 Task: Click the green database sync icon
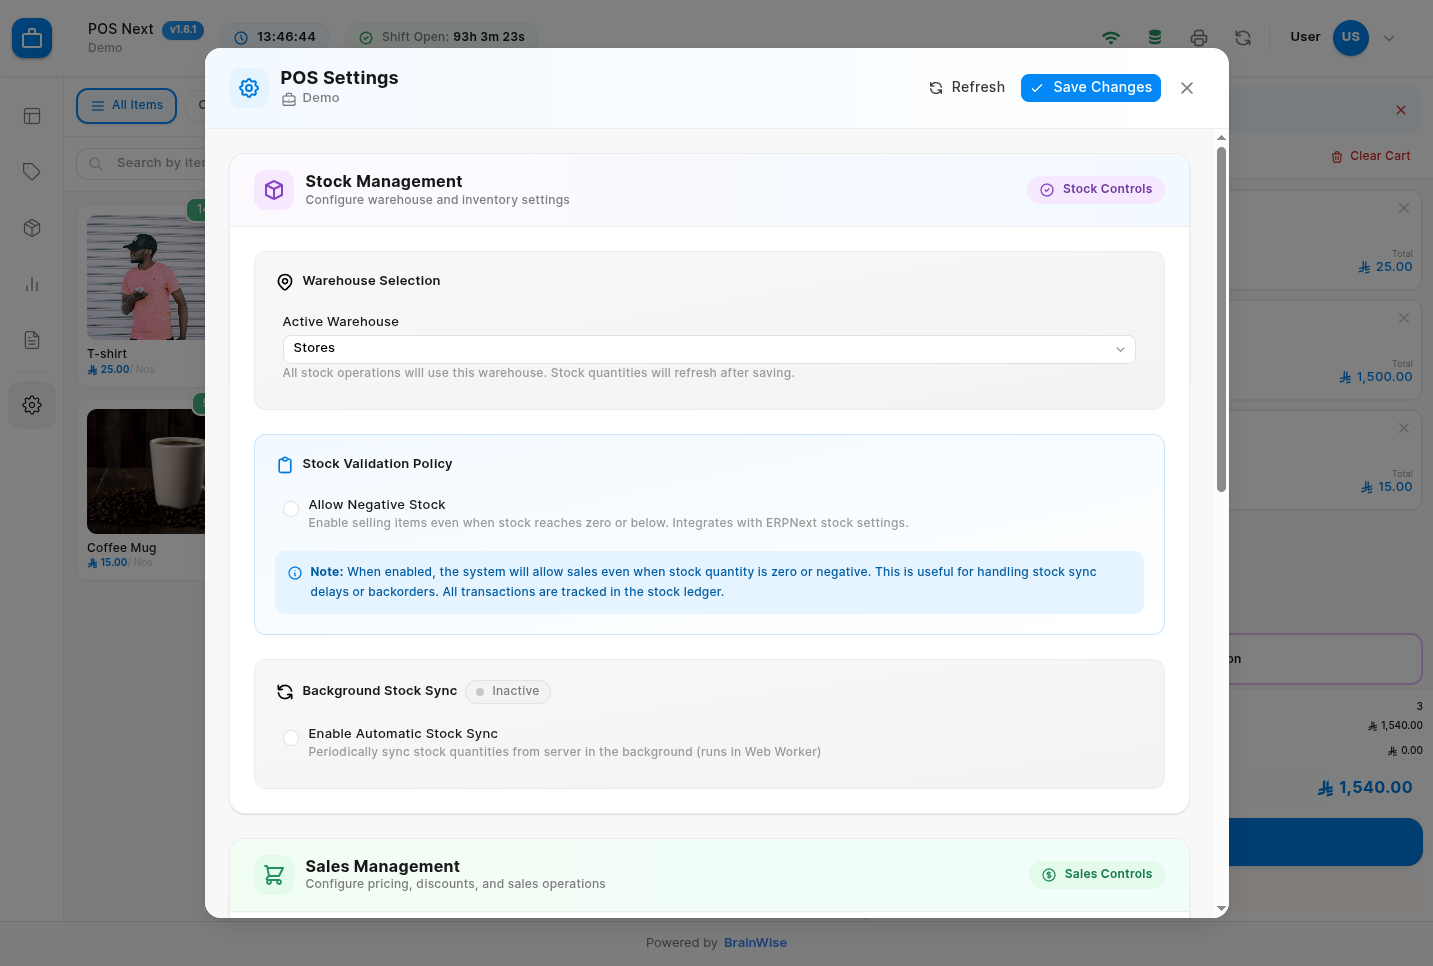coord(1155,38)
